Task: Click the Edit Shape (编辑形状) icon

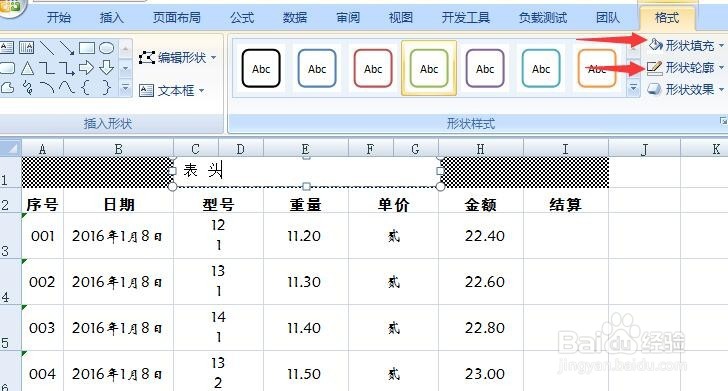Action: tap(147, 58)
